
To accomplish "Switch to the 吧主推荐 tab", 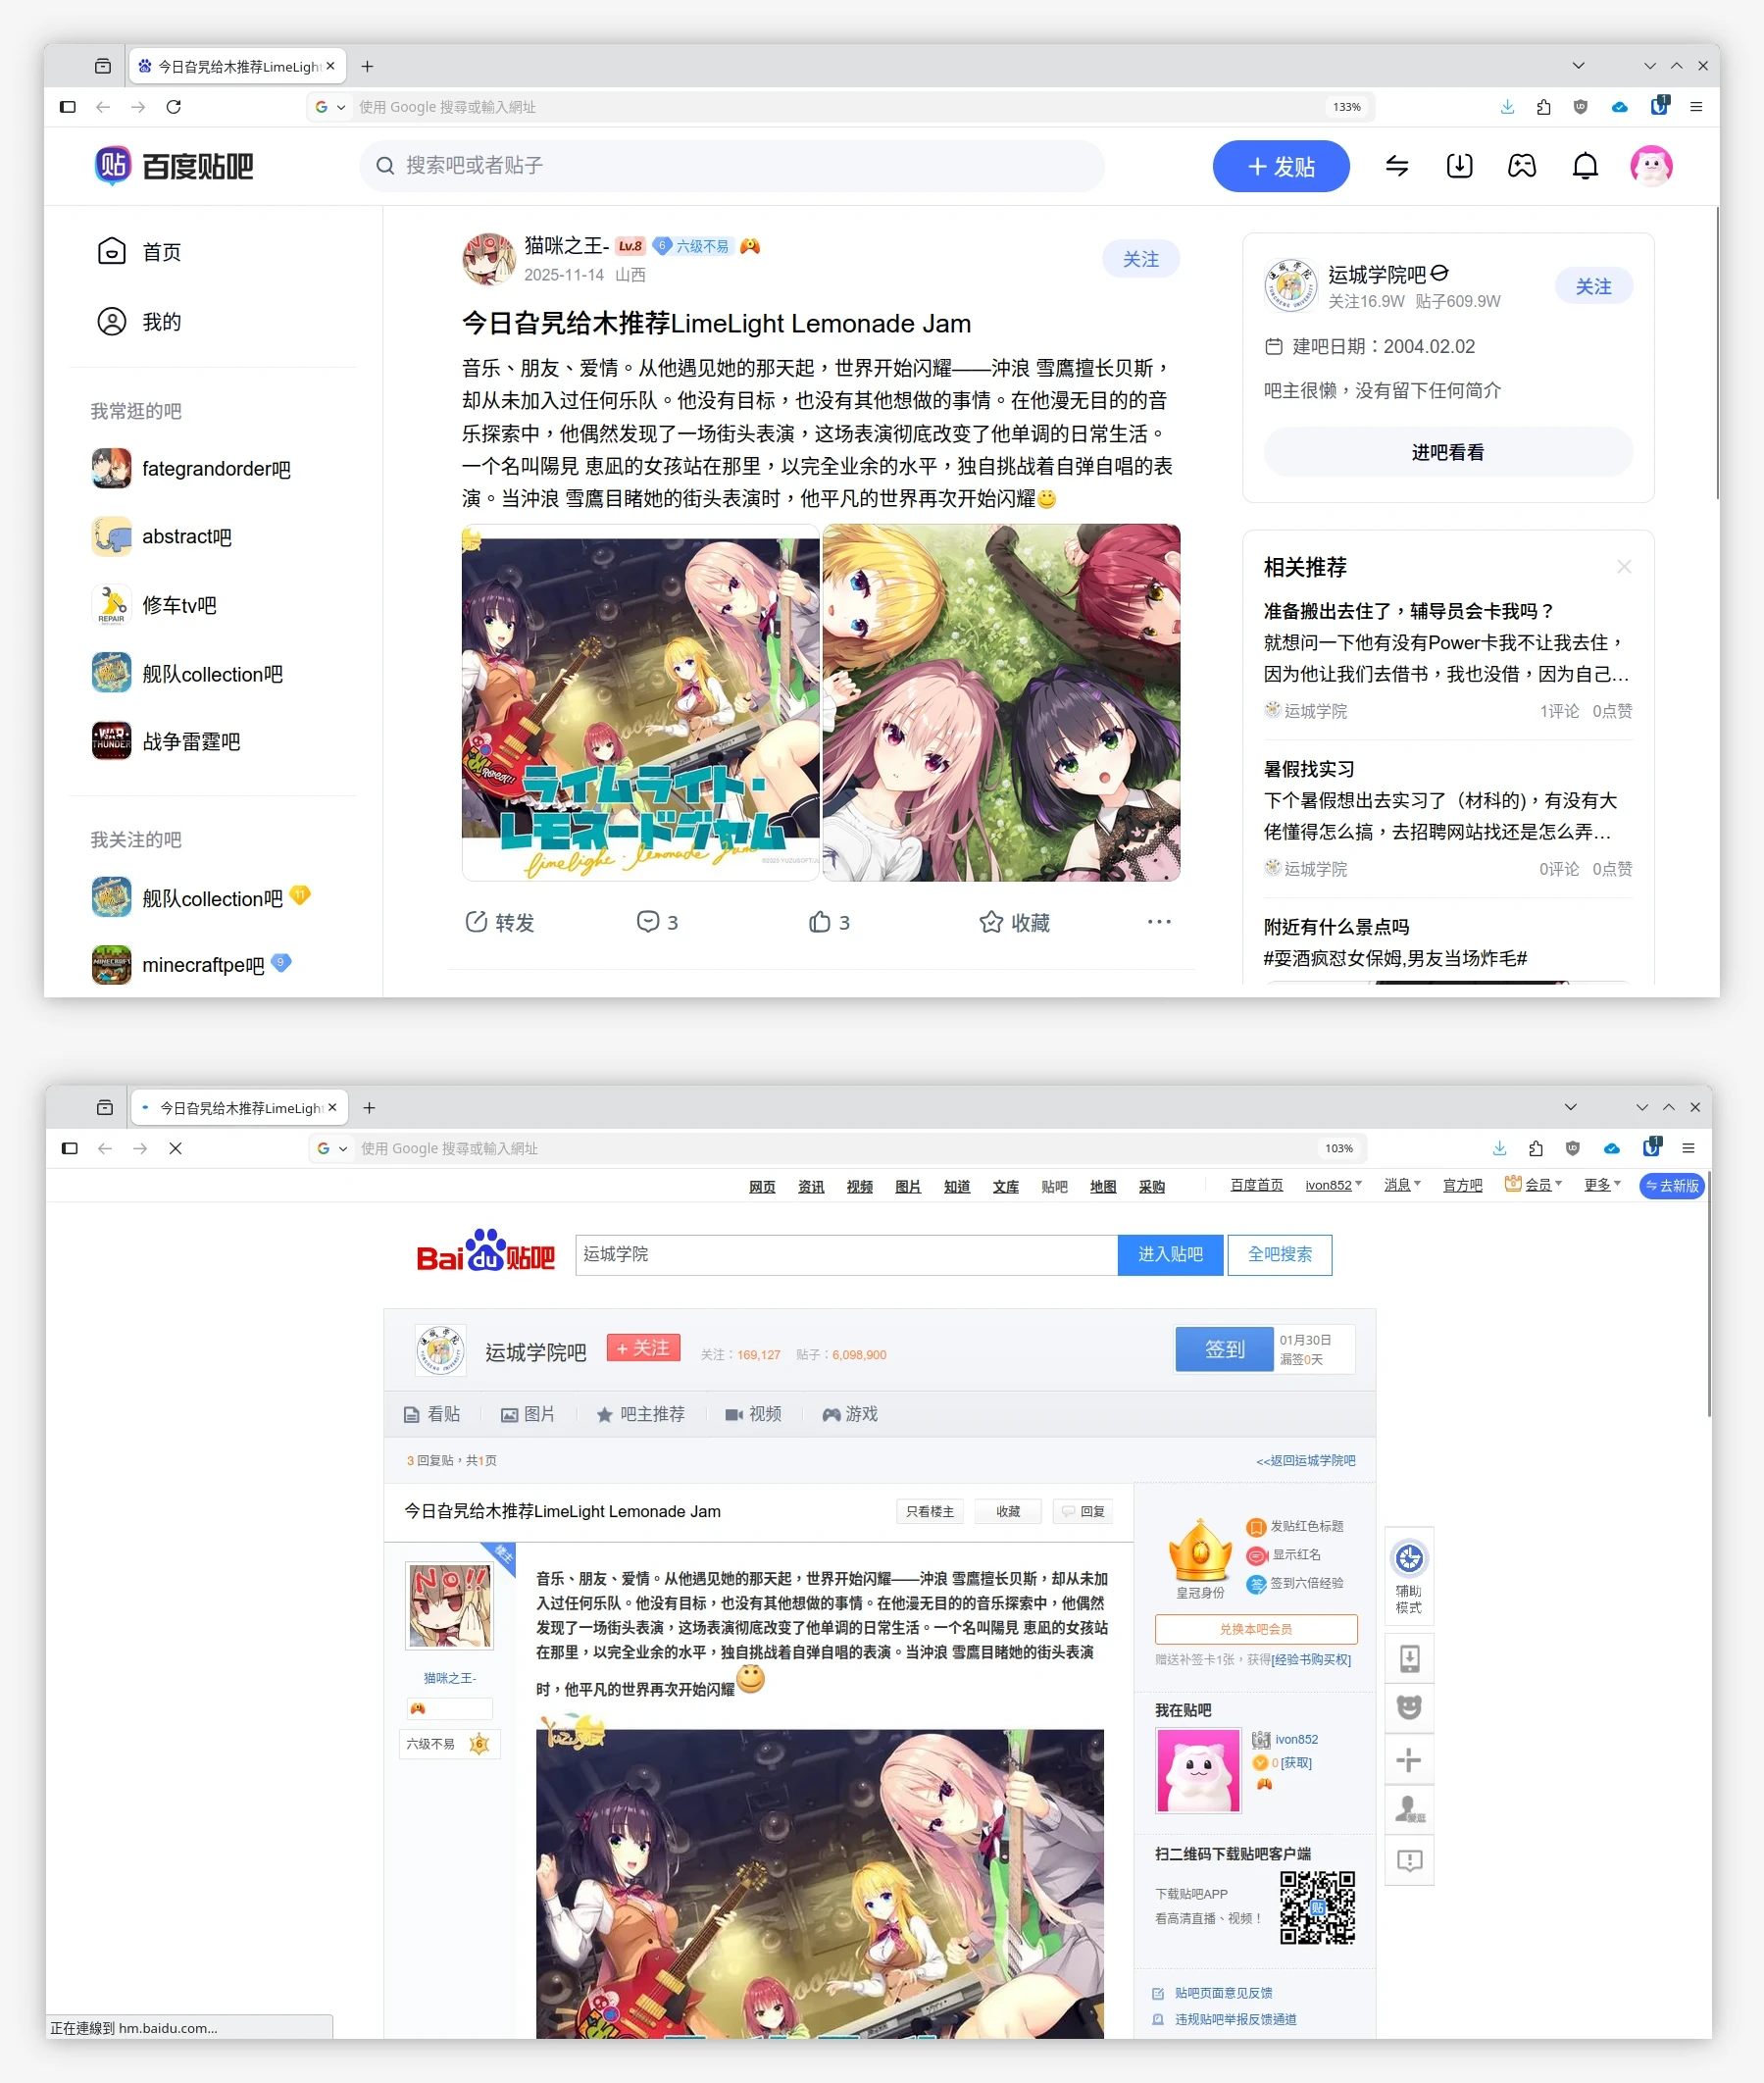I will tap(641, 1414).
